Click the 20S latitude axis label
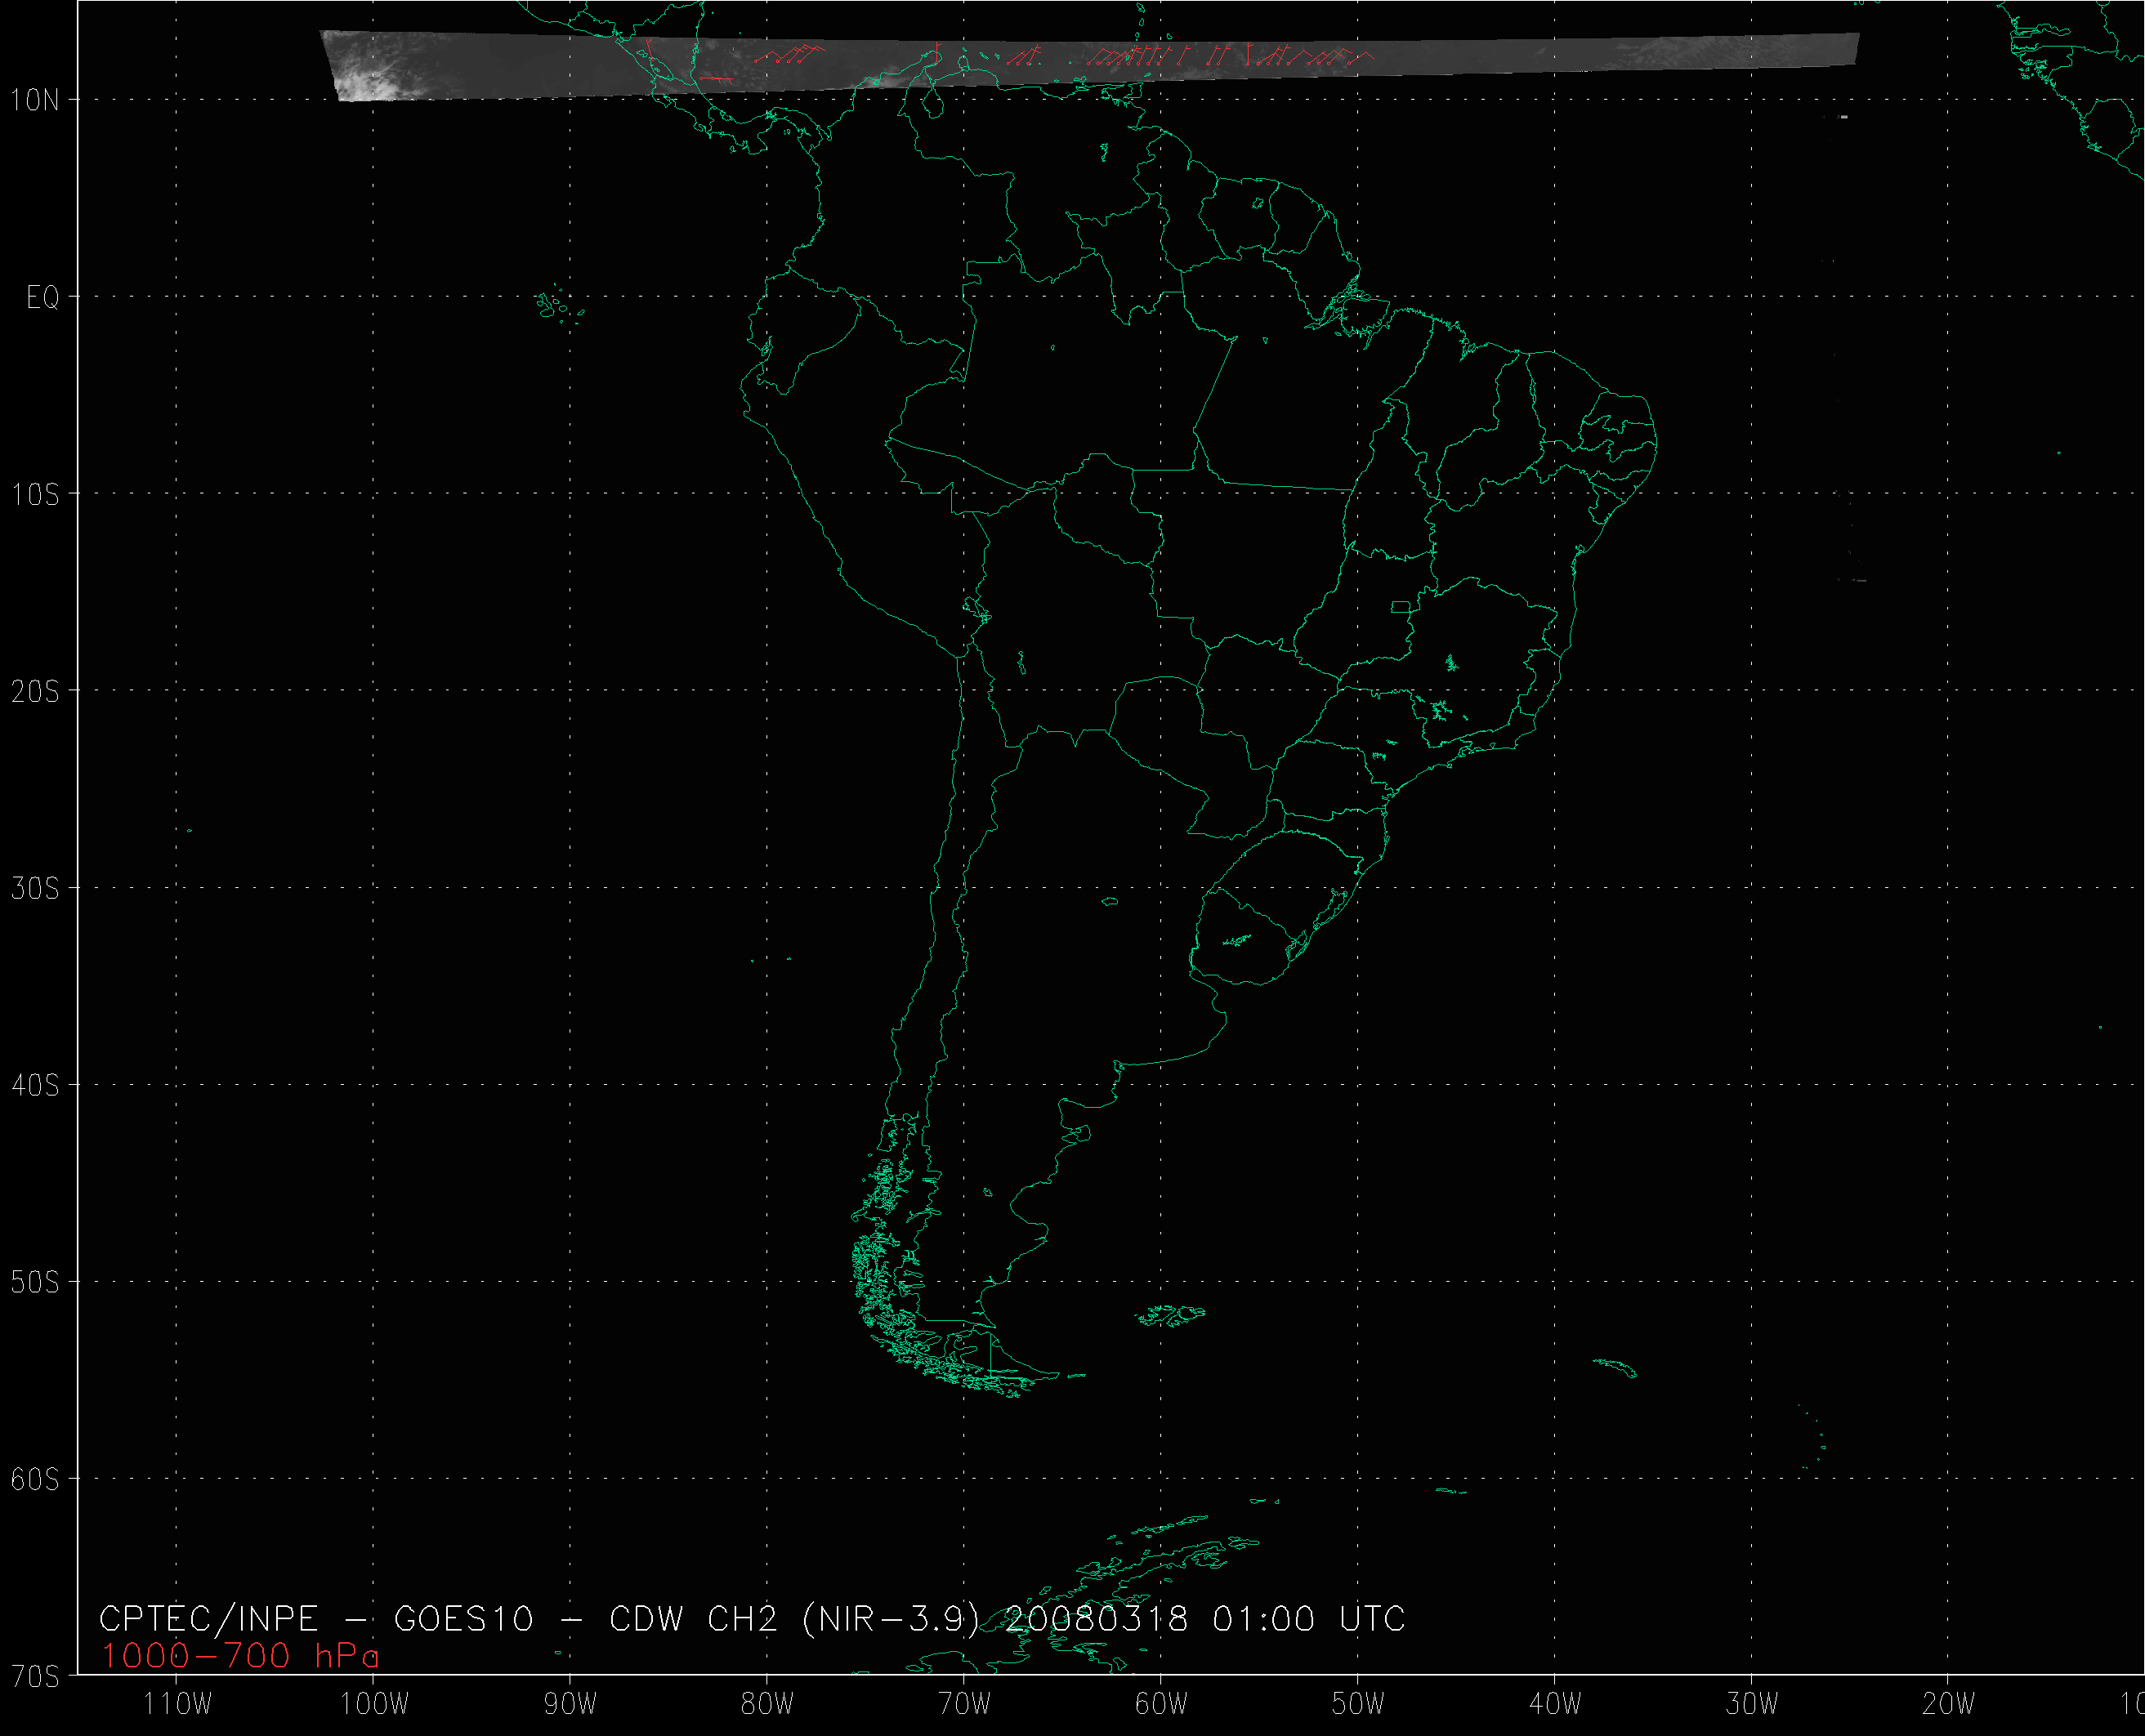The image size is (2145, 1736). point(35,691)
